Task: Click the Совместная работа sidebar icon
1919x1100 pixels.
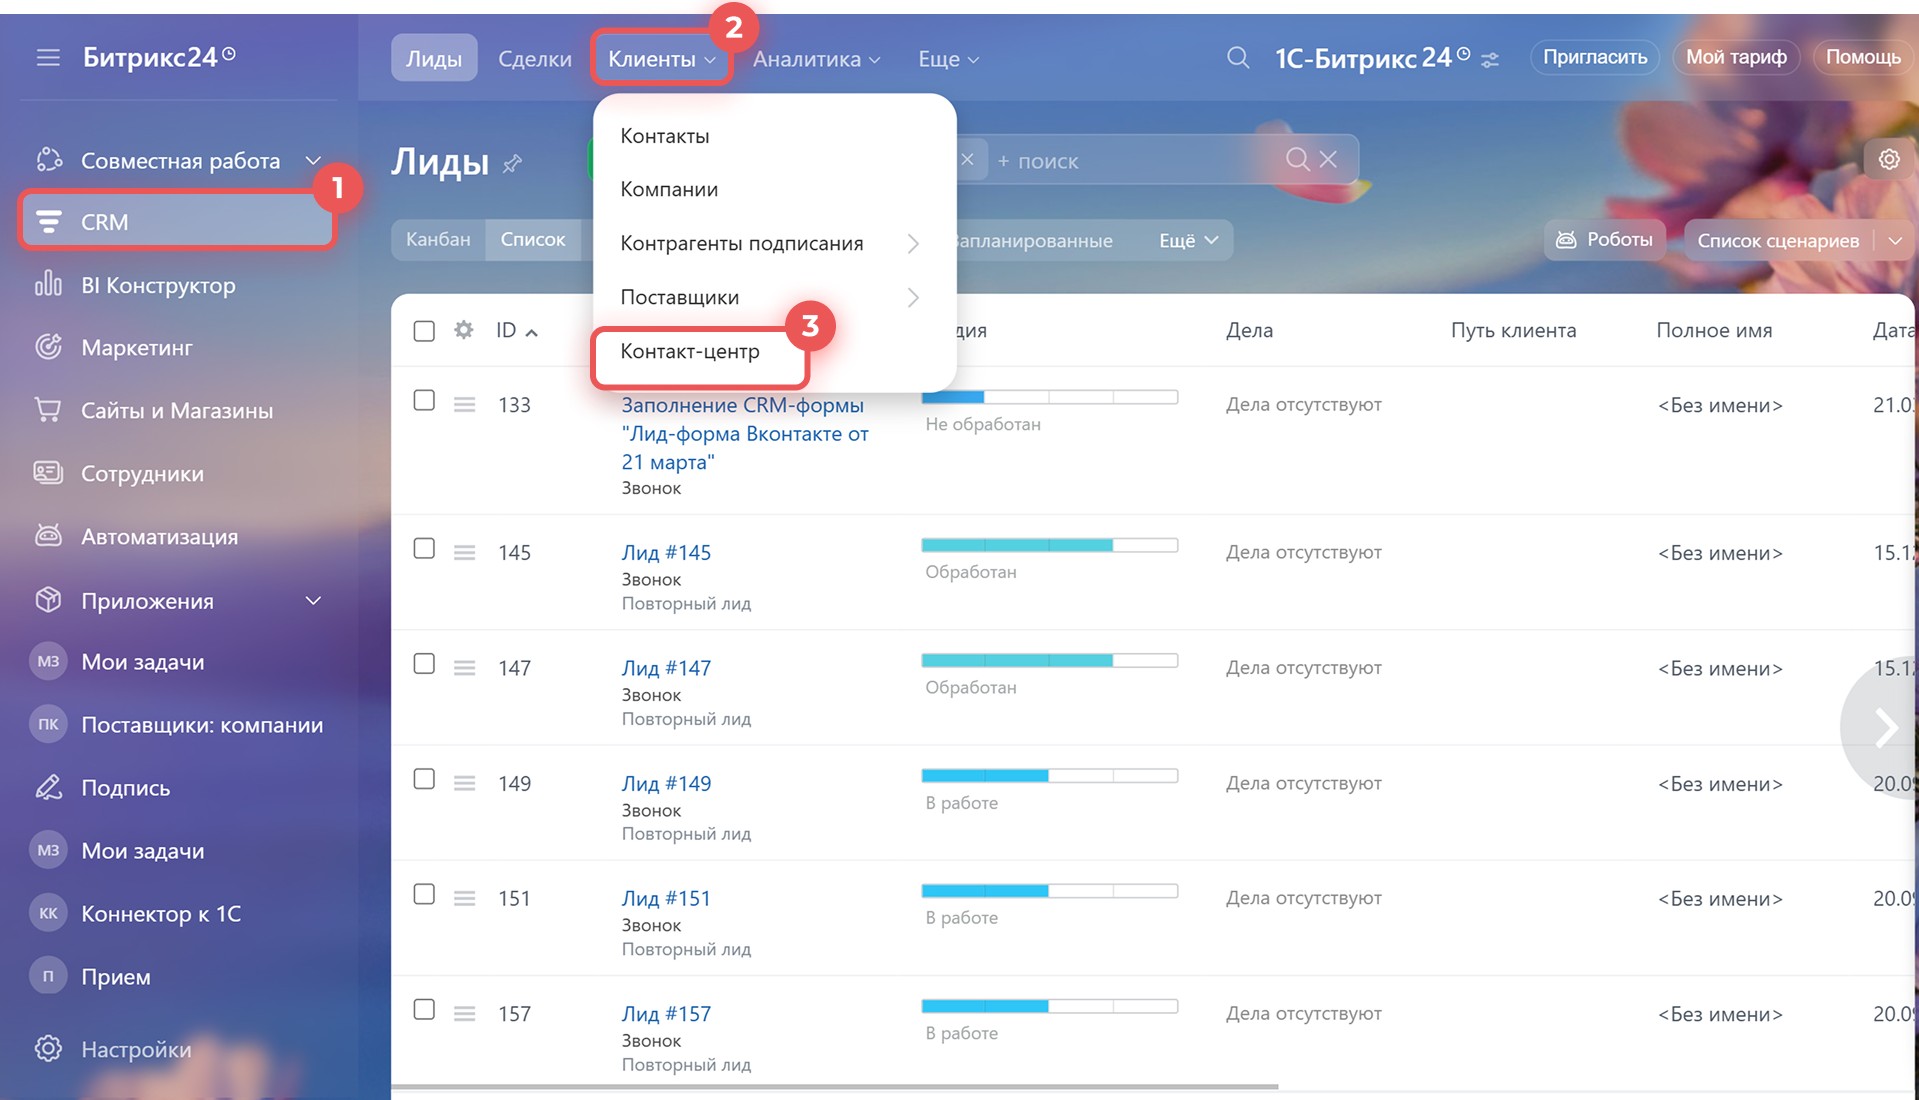Action: coord(48,160)
